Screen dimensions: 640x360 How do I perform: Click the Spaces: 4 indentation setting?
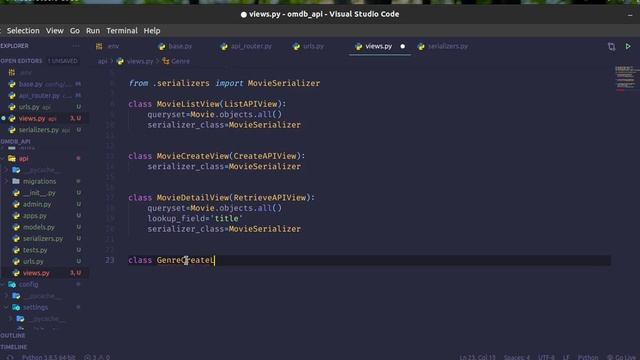516,357
